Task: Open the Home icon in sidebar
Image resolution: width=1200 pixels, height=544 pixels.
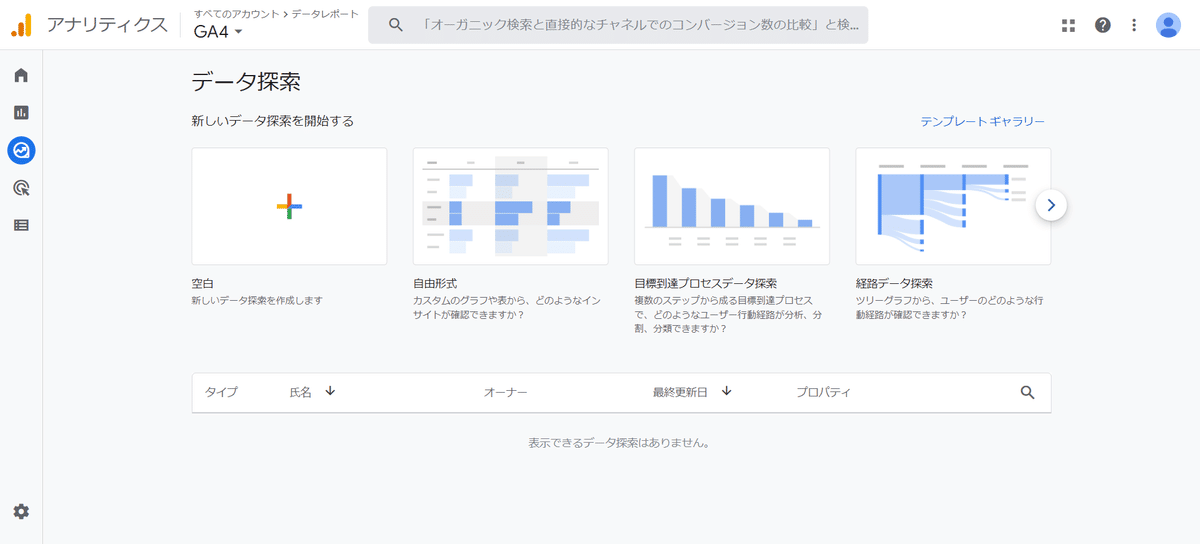Action: 21,75
